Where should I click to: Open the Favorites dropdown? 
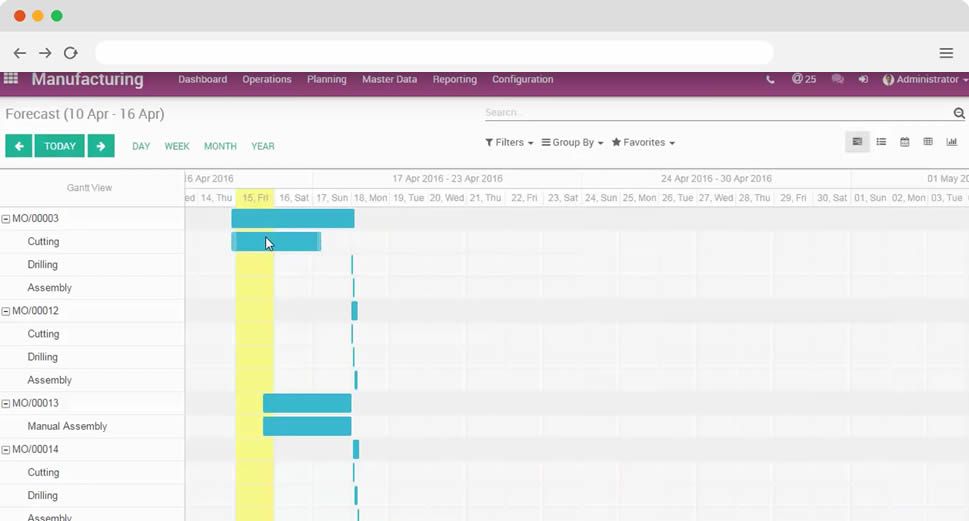pos(643,142)
